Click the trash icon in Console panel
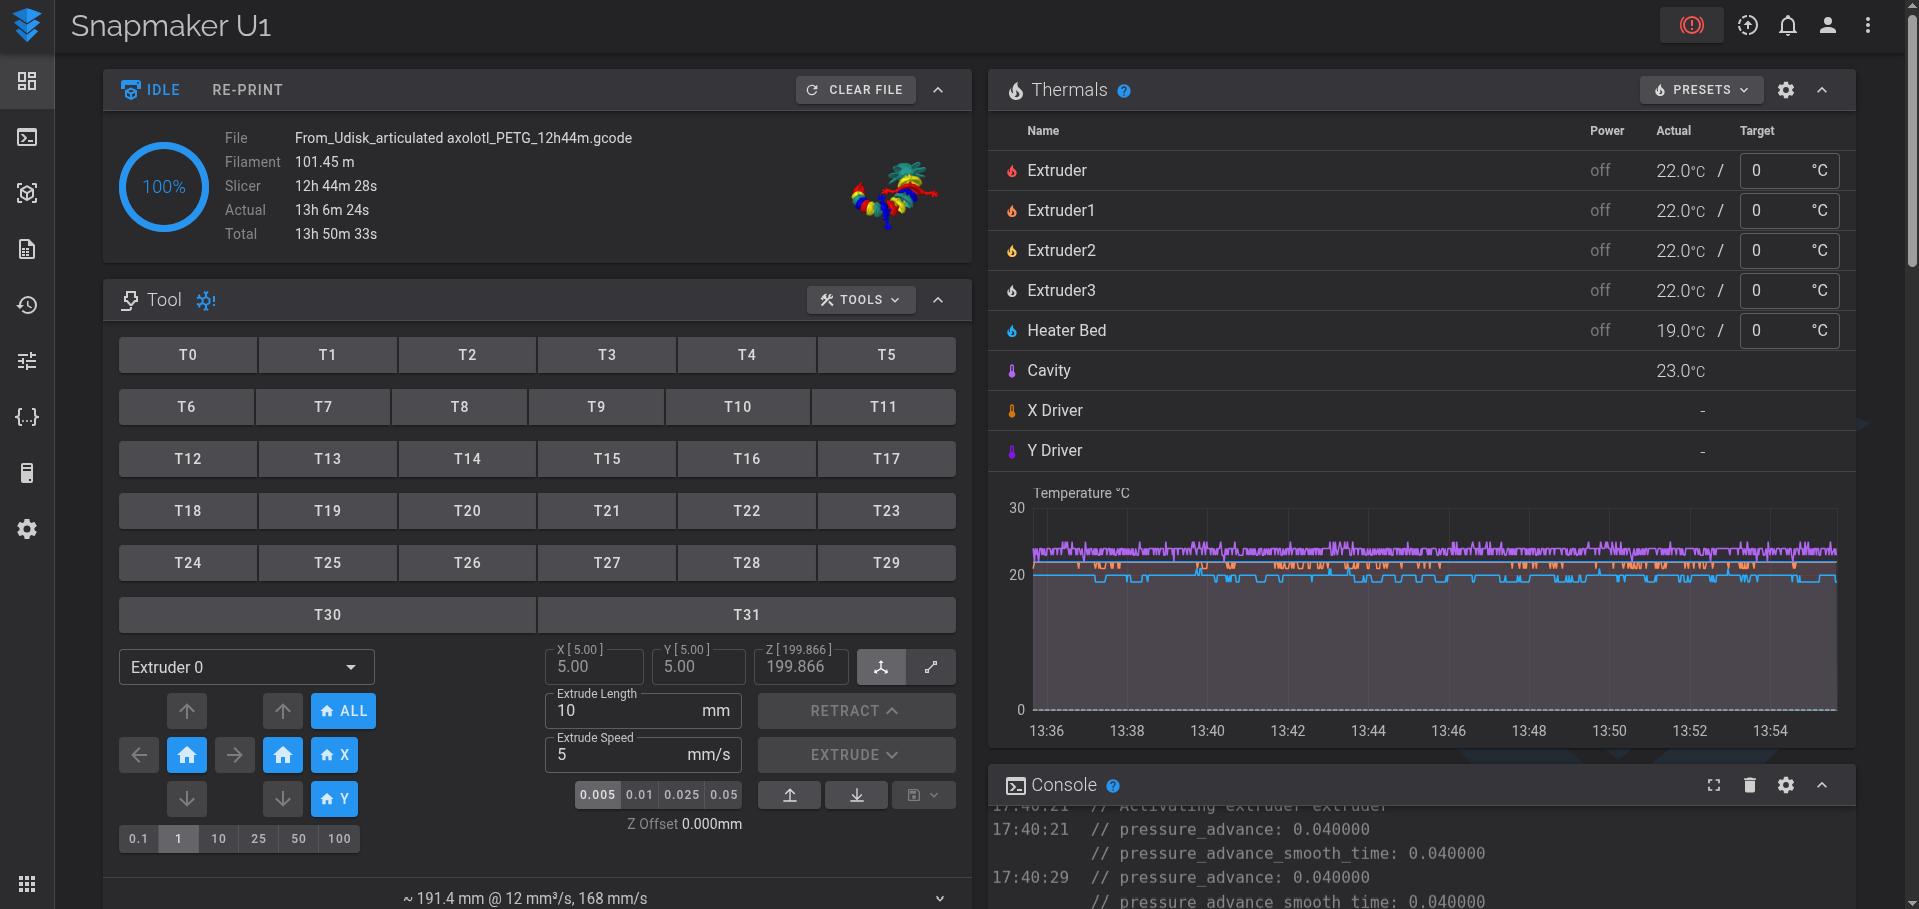Screen dimensions: 1919x909 pos(1749,785)
